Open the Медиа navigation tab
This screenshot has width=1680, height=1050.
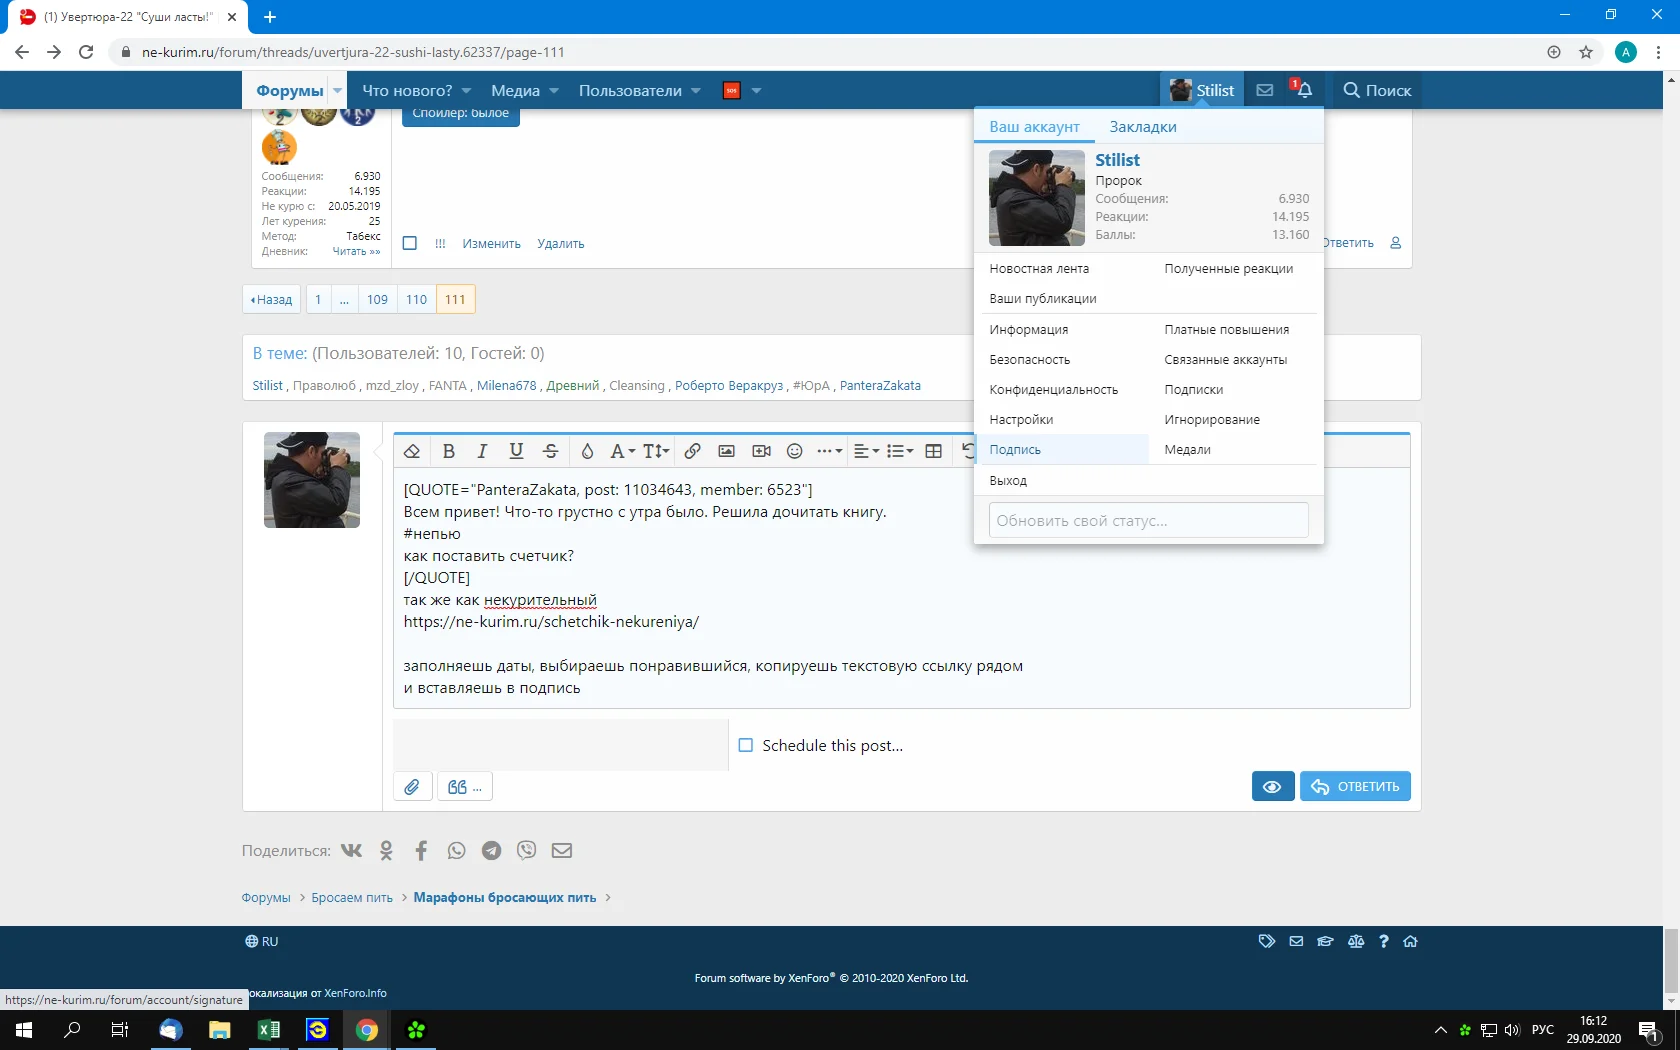click(516, 91)
